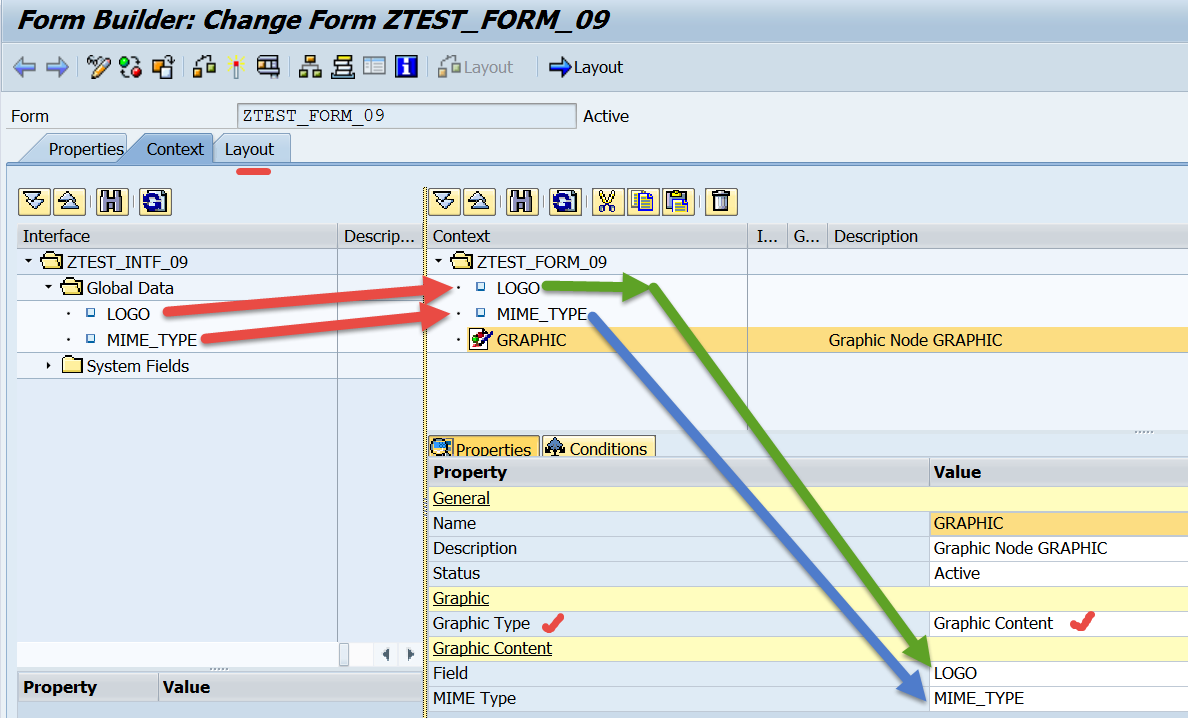Click inside the Form name field showing ZTEST_FORM_09
The height and width of the screenshot is (718, 1188).
click(405, 115)
